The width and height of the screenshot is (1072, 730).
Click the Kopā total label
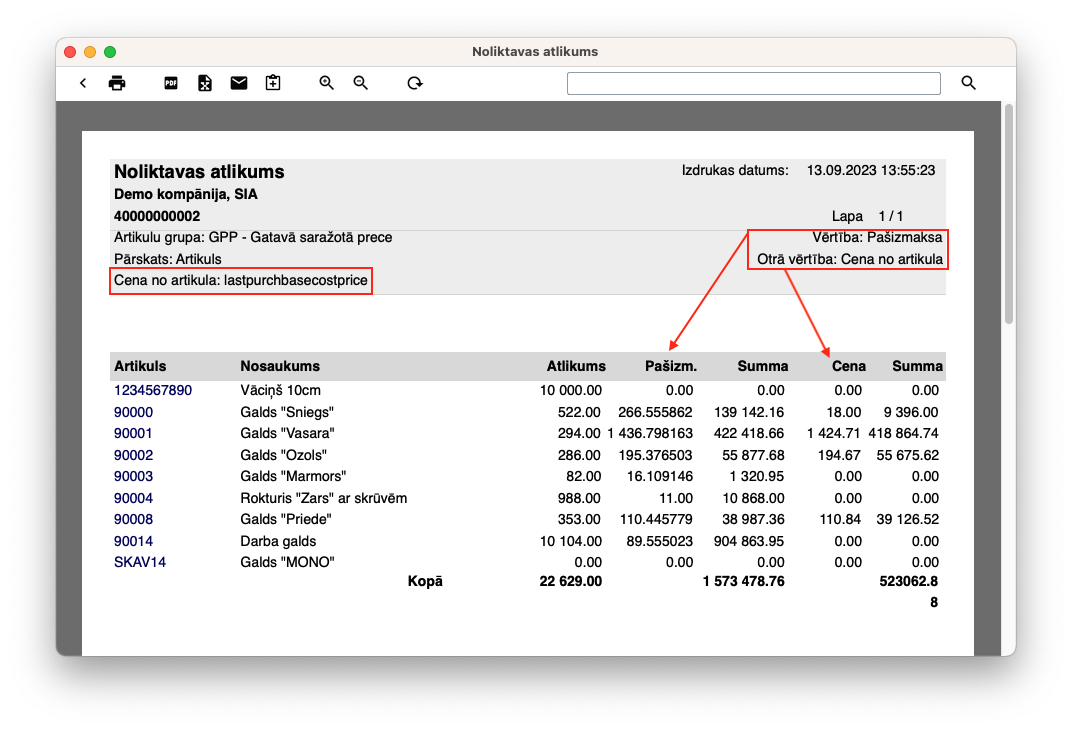[425, 582]
